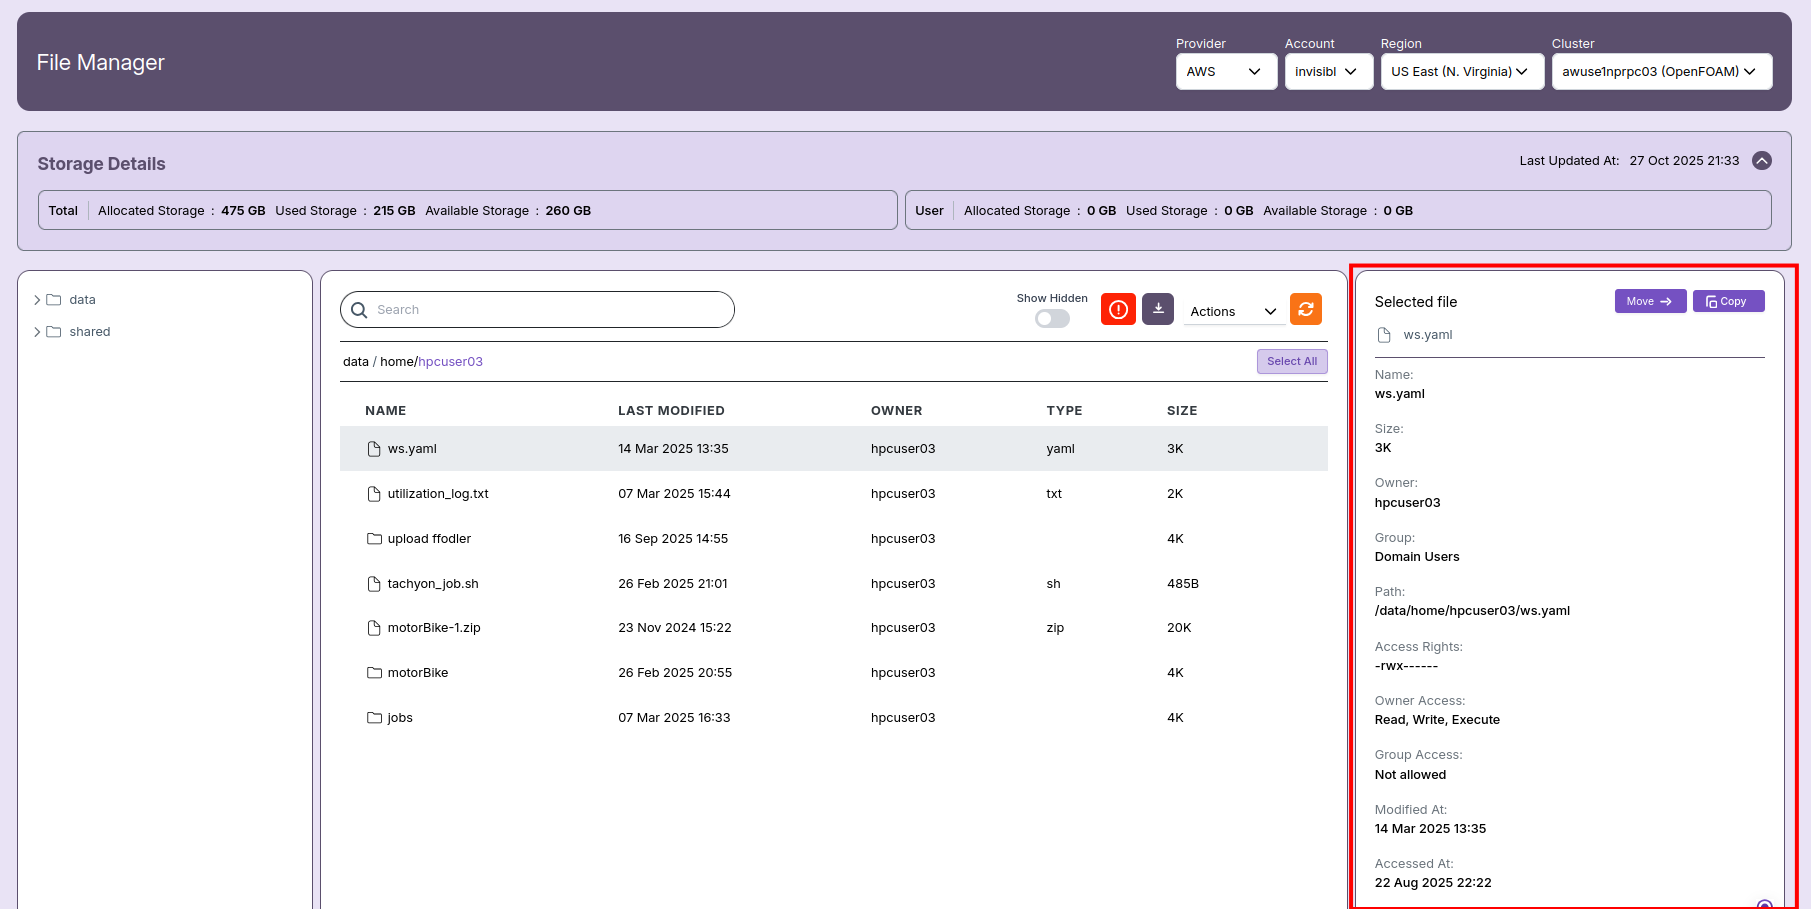Image resolution: width=1811 pixels, height=909 pixels.
Task: Click hpcuser03 breadcrumb link
Action: 450,362
